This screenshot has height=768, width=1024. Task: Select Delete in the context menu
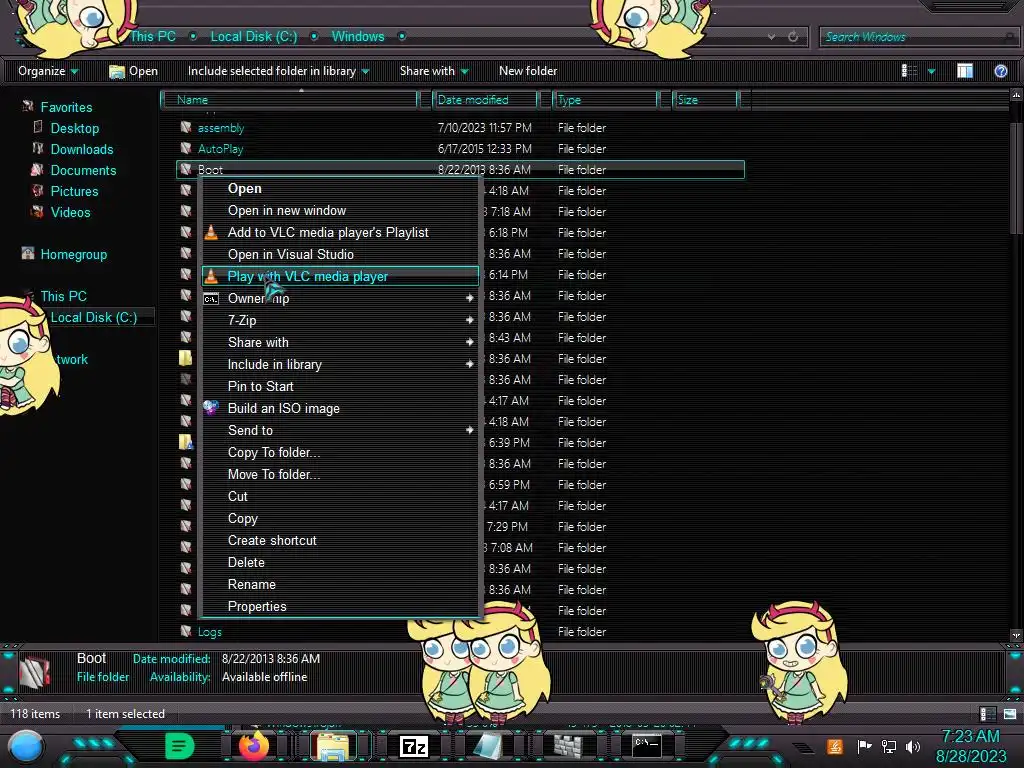pyautogui.click(x=340, y=562)
